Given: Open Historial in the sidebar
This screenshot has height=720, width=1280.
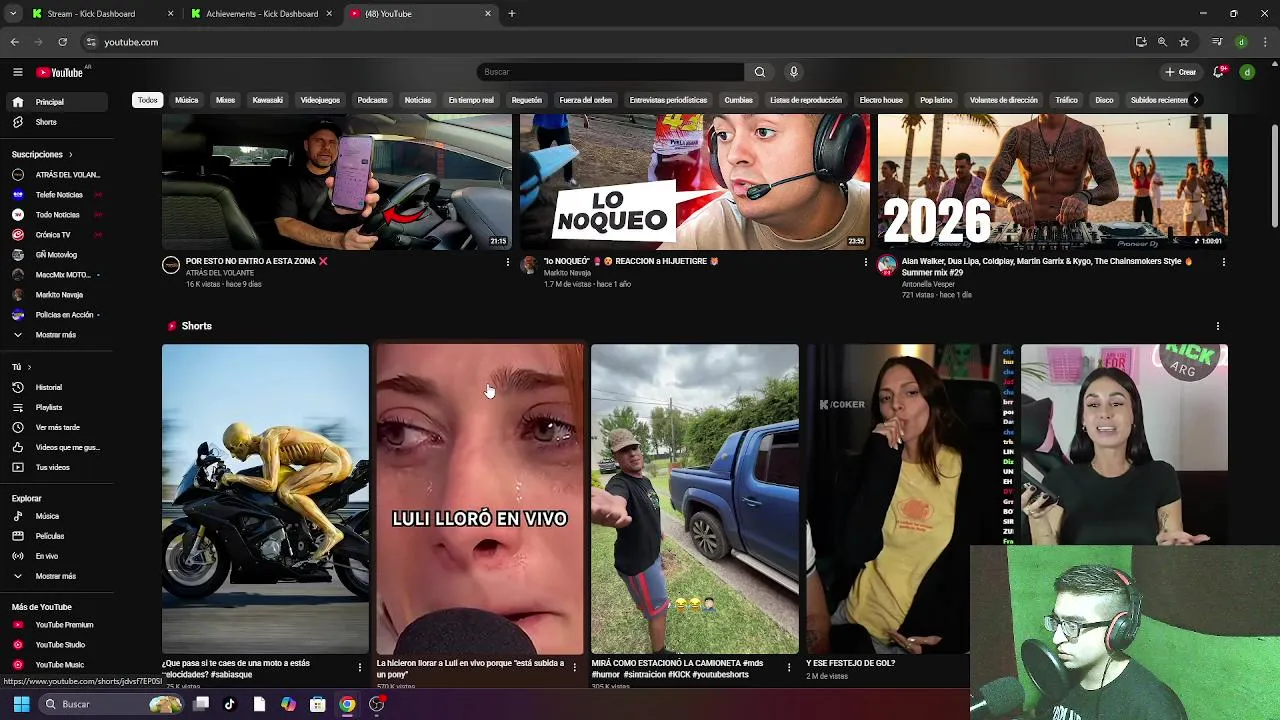Looking at the screenshot, I should click(x=55, y=387).
